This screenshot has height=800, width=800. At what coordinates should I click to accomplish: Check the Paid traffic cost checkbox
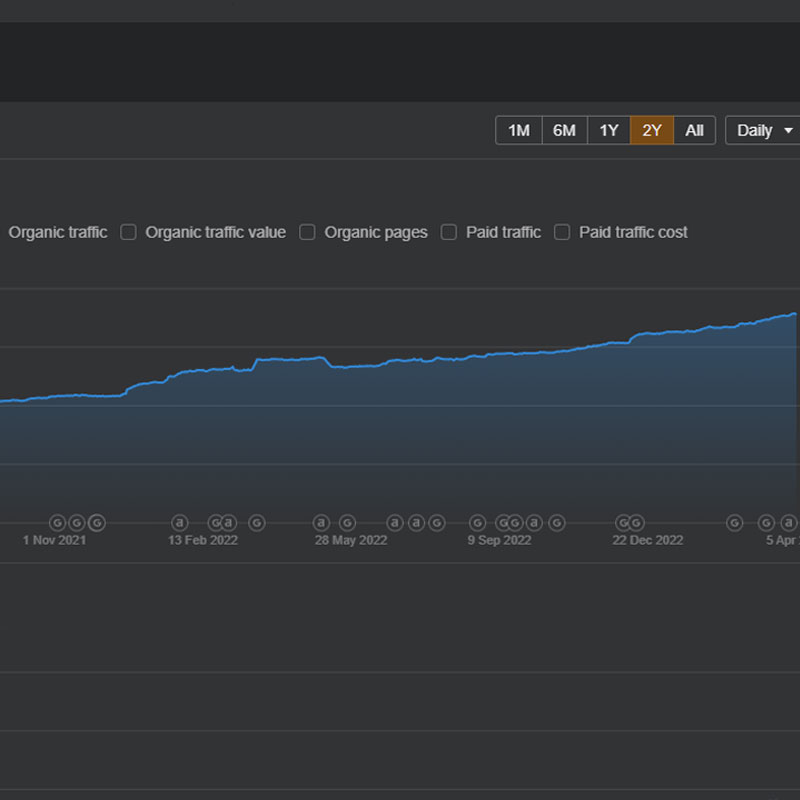pos(562,232)
